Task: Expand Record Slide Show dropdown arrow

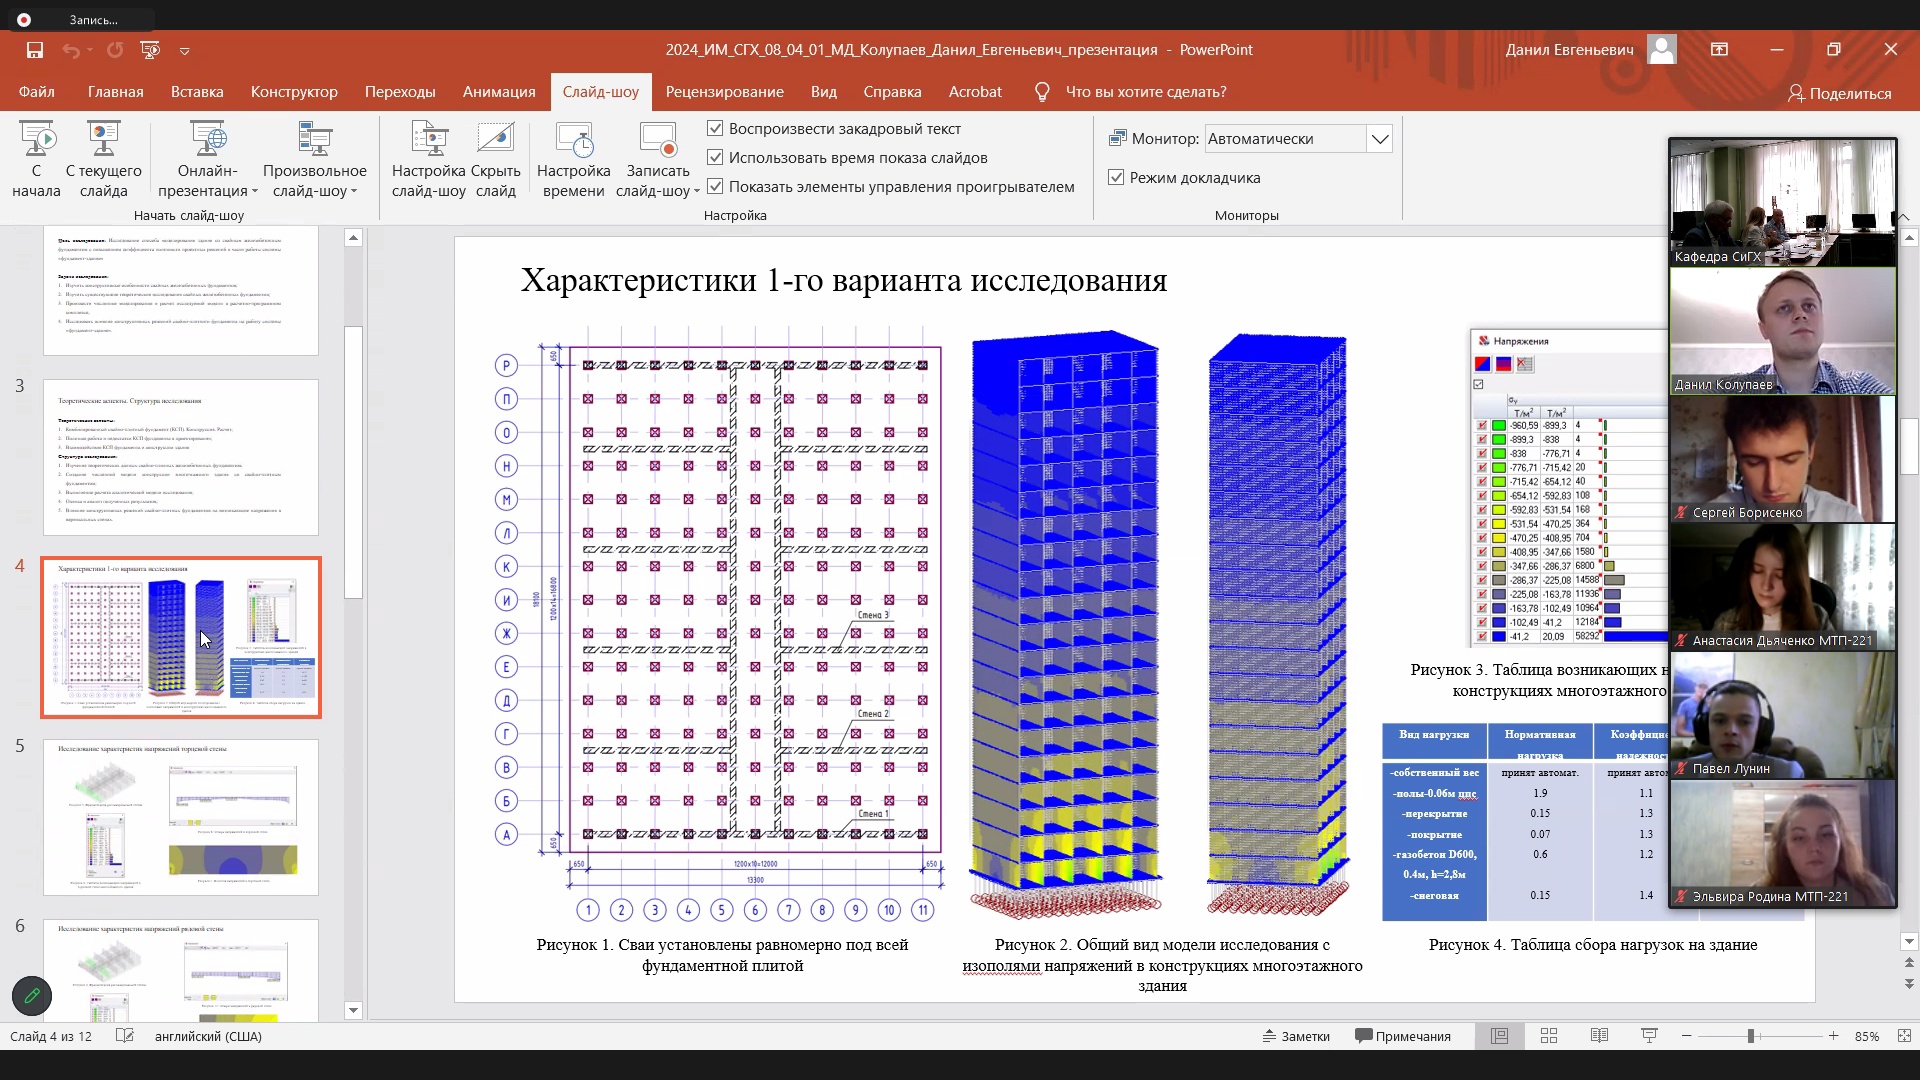Action: coord(697,192)
